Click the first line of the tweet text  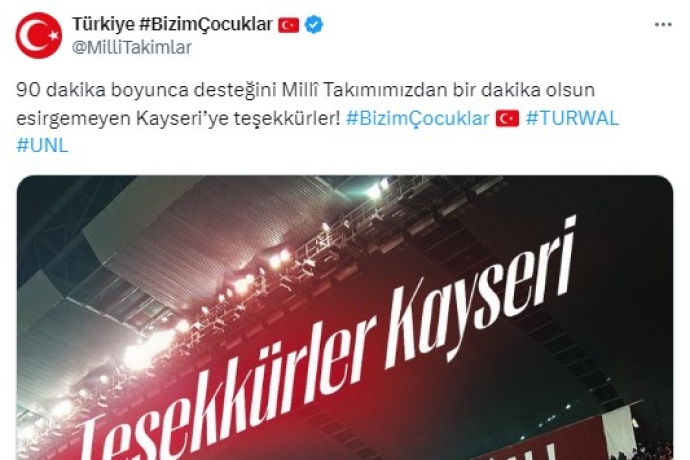[305, 90]
